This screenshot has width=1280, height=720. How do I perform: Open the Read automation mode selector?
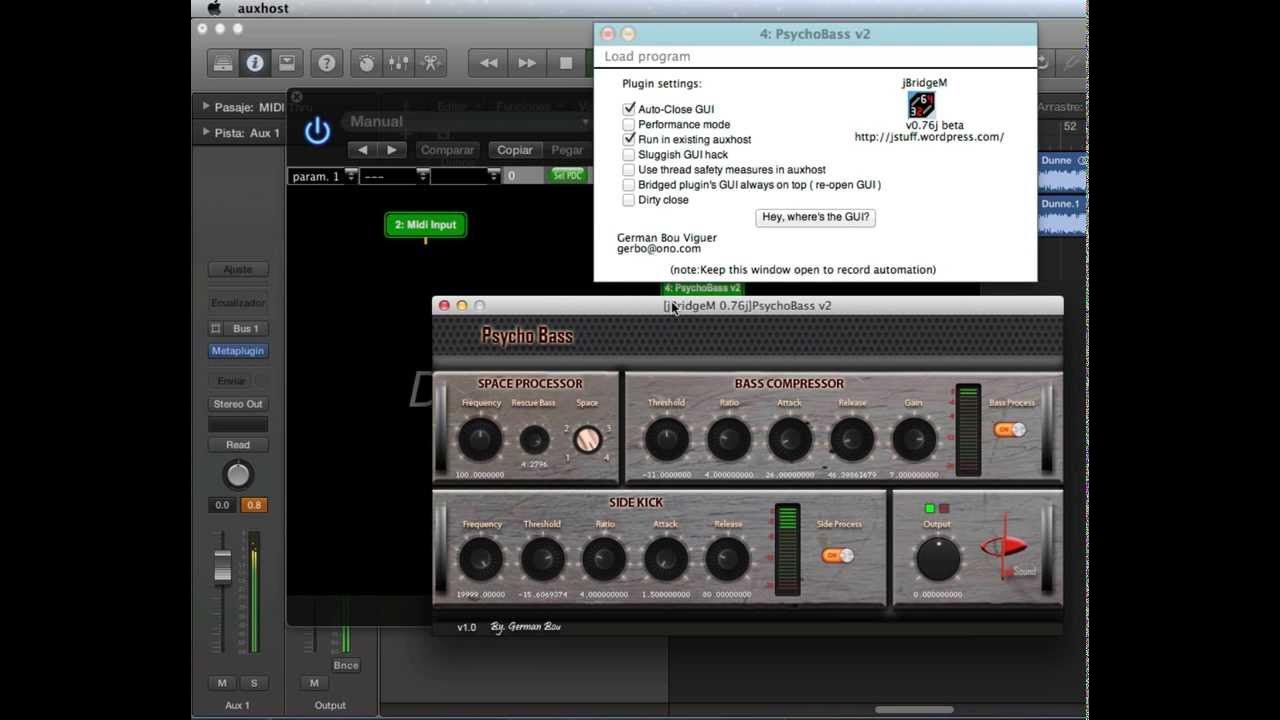click(x=238, y=445)
